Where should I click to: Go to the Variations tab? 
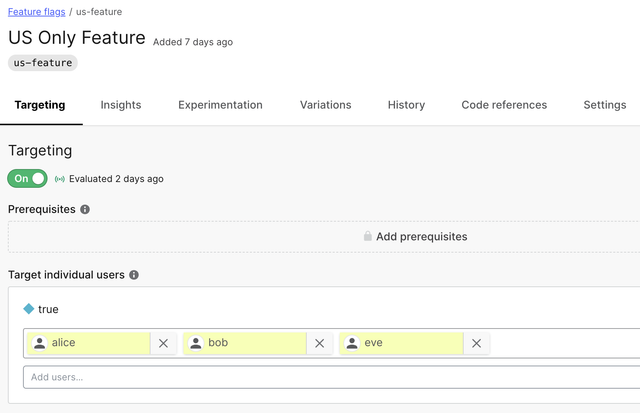click(325, 105)
